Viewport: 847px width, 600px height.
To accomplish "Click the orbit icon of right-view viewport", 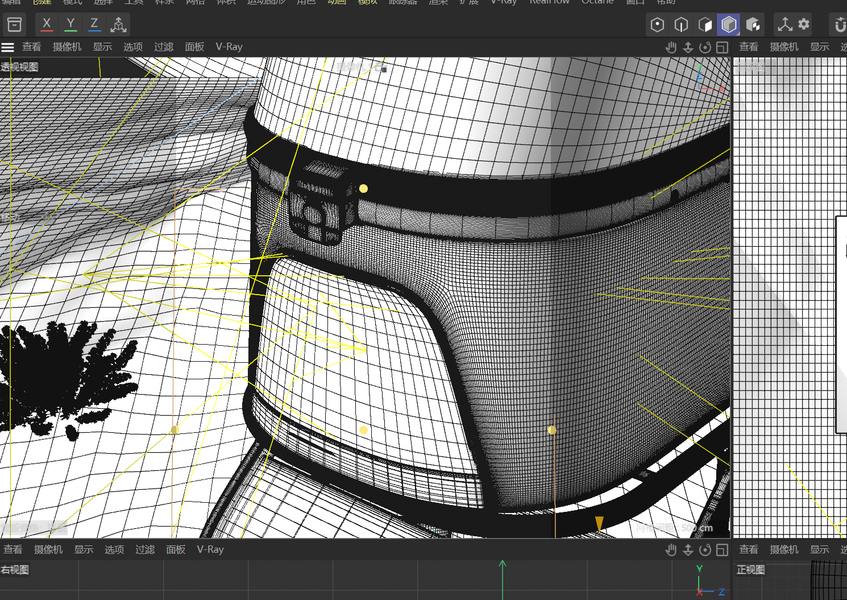I will (705, 550).
